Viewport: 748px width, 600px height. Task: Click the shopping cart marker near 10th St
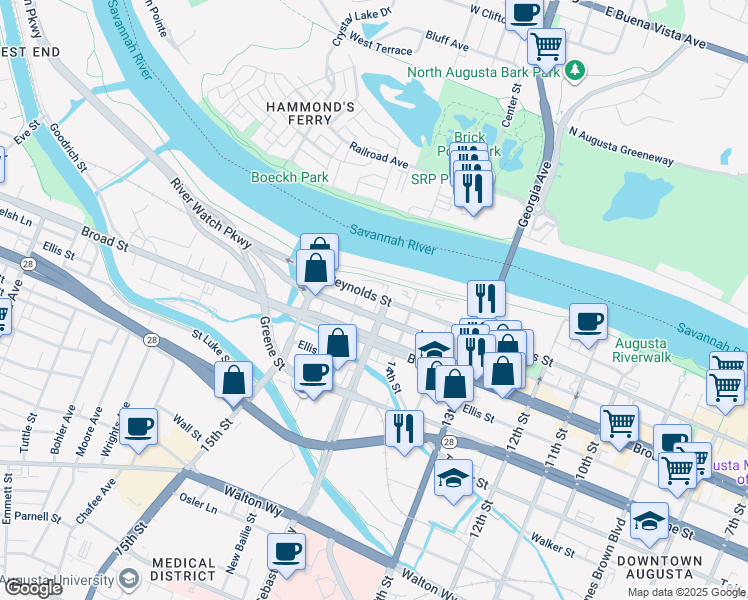coord(619,427)
